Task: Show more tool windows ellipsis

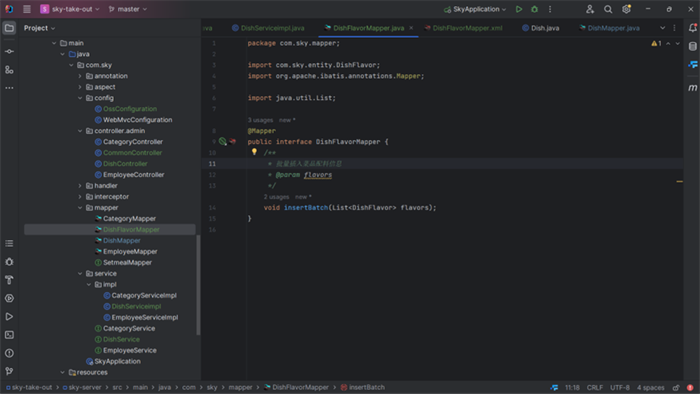Action: click(9, 88)
